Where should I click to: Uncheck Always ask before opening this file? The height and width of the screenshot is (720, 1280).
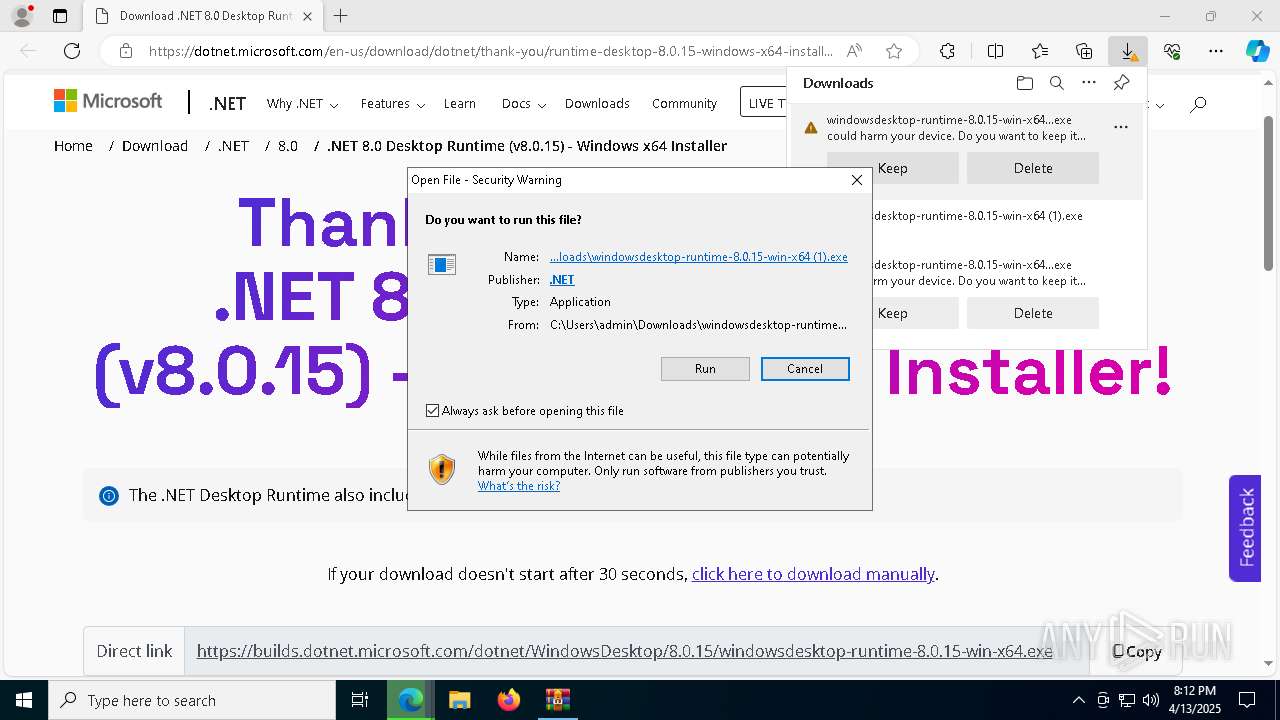(433, 411)
